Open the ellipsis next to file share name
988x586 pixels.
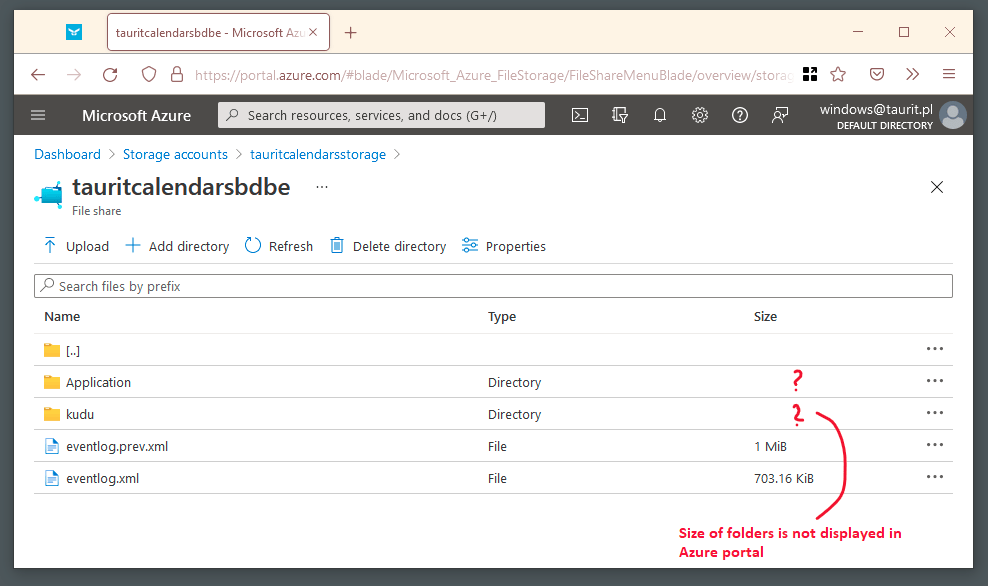pos(321,186)
